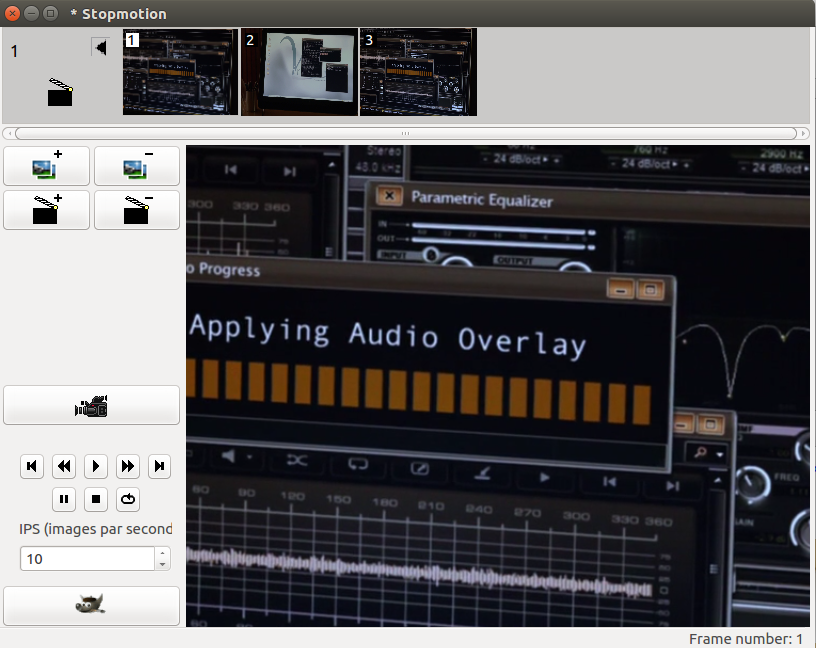
Task: Add a new scene with clapperboard plus
Action: coord(46,210)
